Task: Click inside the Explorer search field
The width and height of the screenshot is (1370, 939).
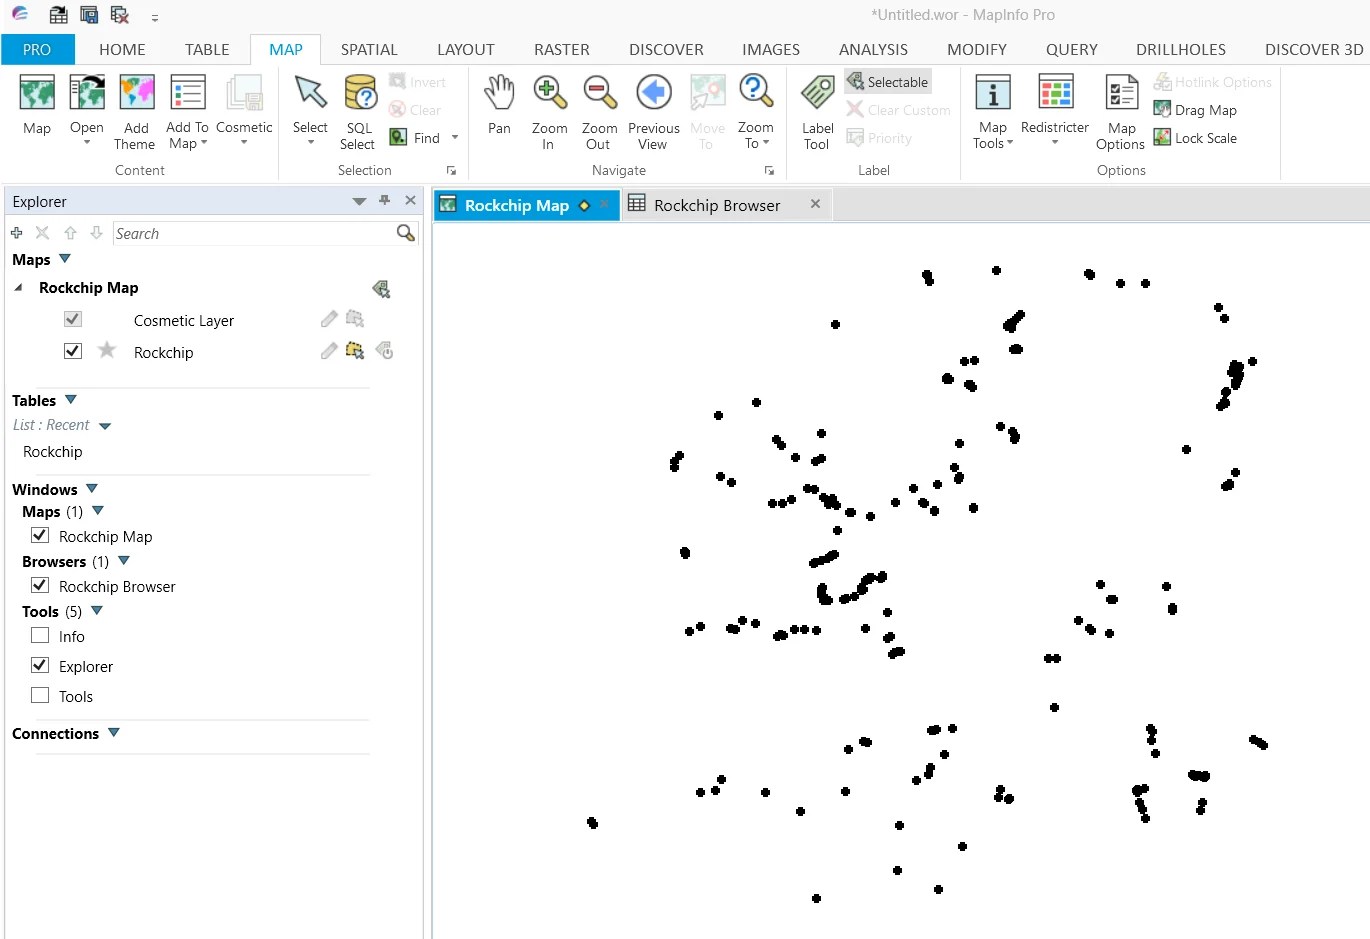Action: [250, 233]
